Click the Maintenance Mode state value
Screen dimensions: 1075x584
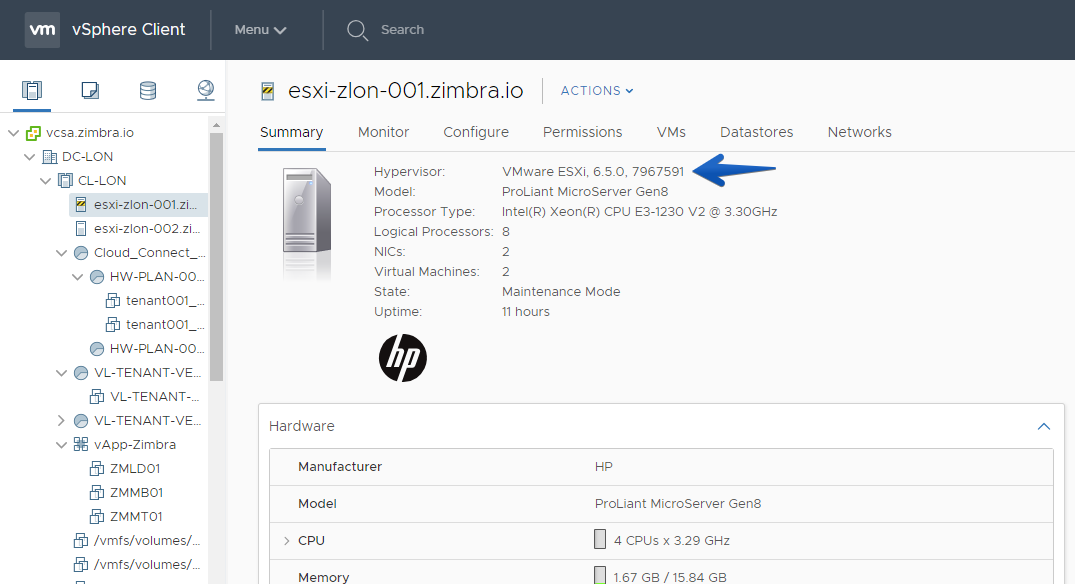(x=561, y=291)
